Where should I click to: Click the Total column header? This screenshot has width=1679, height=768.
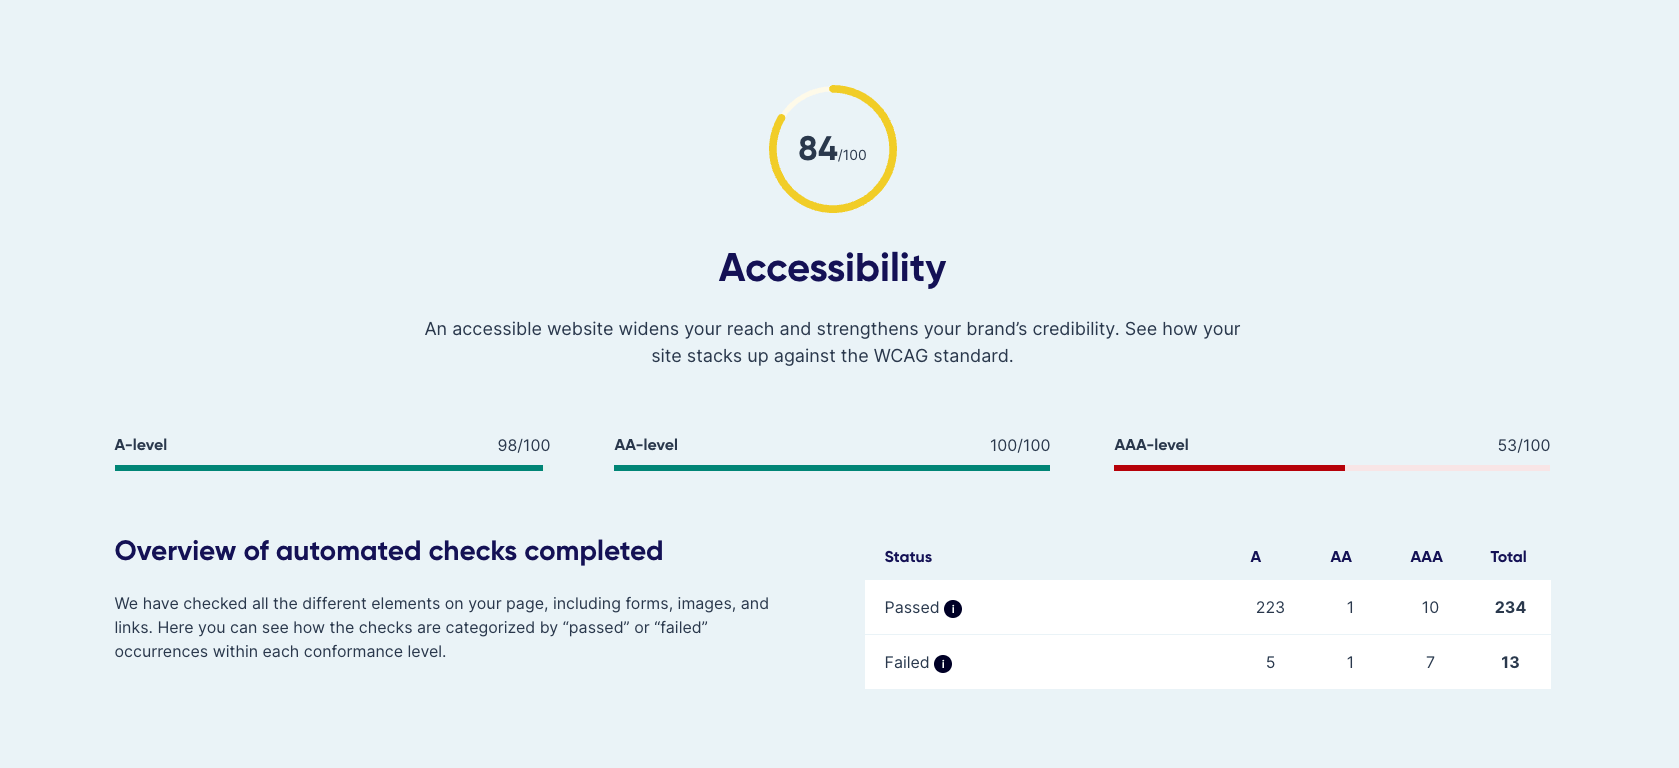click(x=1508, y=557)
